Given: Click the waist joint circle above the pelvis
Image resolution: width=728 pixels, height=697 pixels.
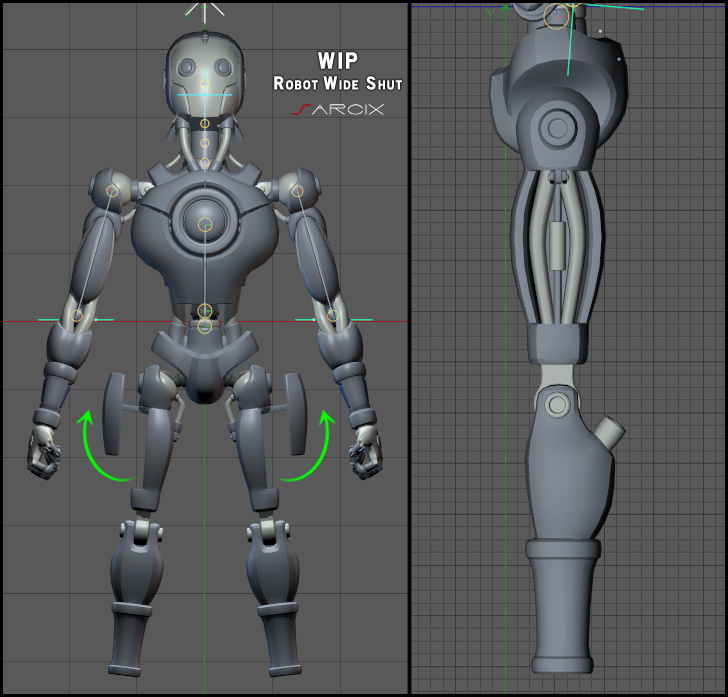Looking at the screenshot, I should [205, 311].
